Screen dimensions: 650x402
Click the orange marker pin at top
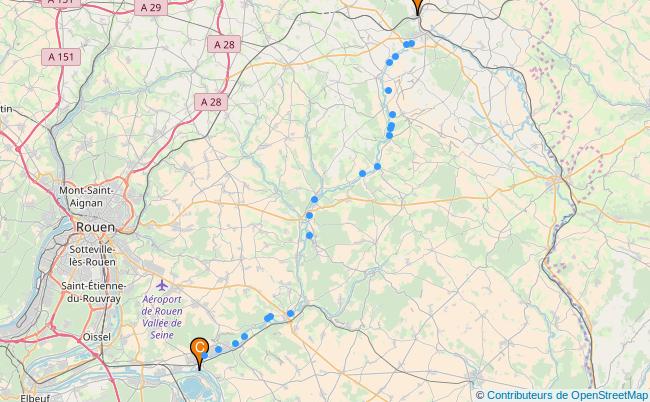click(417, 6)
